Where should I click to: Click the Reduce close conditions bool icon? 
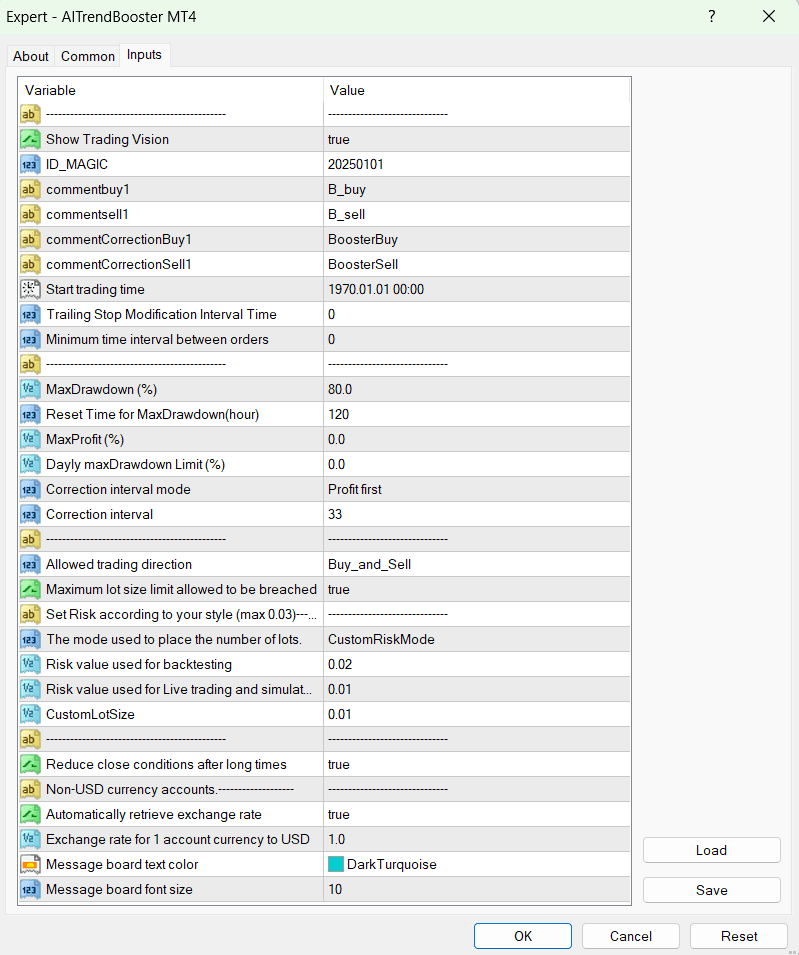click(30, 764)
